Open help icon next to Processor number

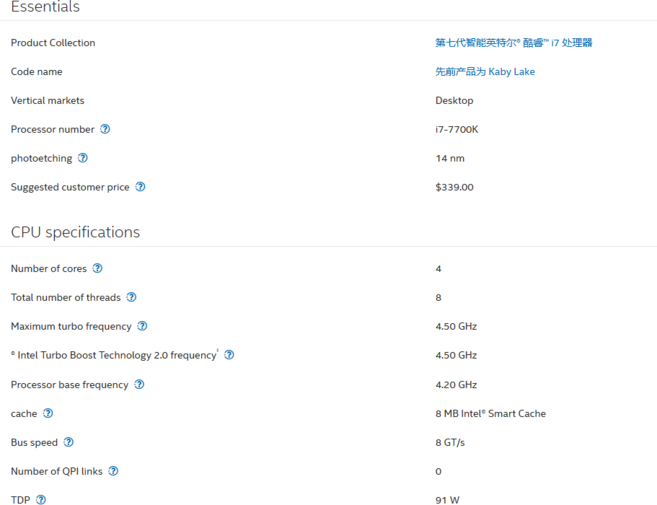[x=105, y=129]
